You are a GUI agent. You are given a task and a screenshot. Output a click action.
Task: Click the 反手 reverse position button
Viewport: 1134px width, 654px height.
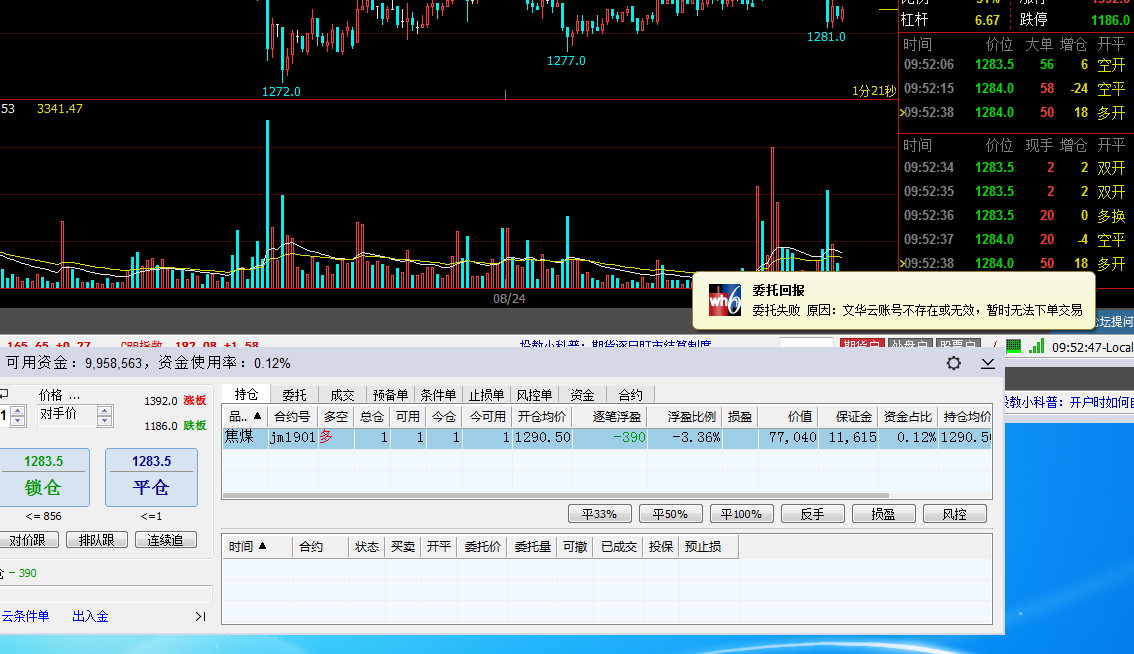click(811, 514)
